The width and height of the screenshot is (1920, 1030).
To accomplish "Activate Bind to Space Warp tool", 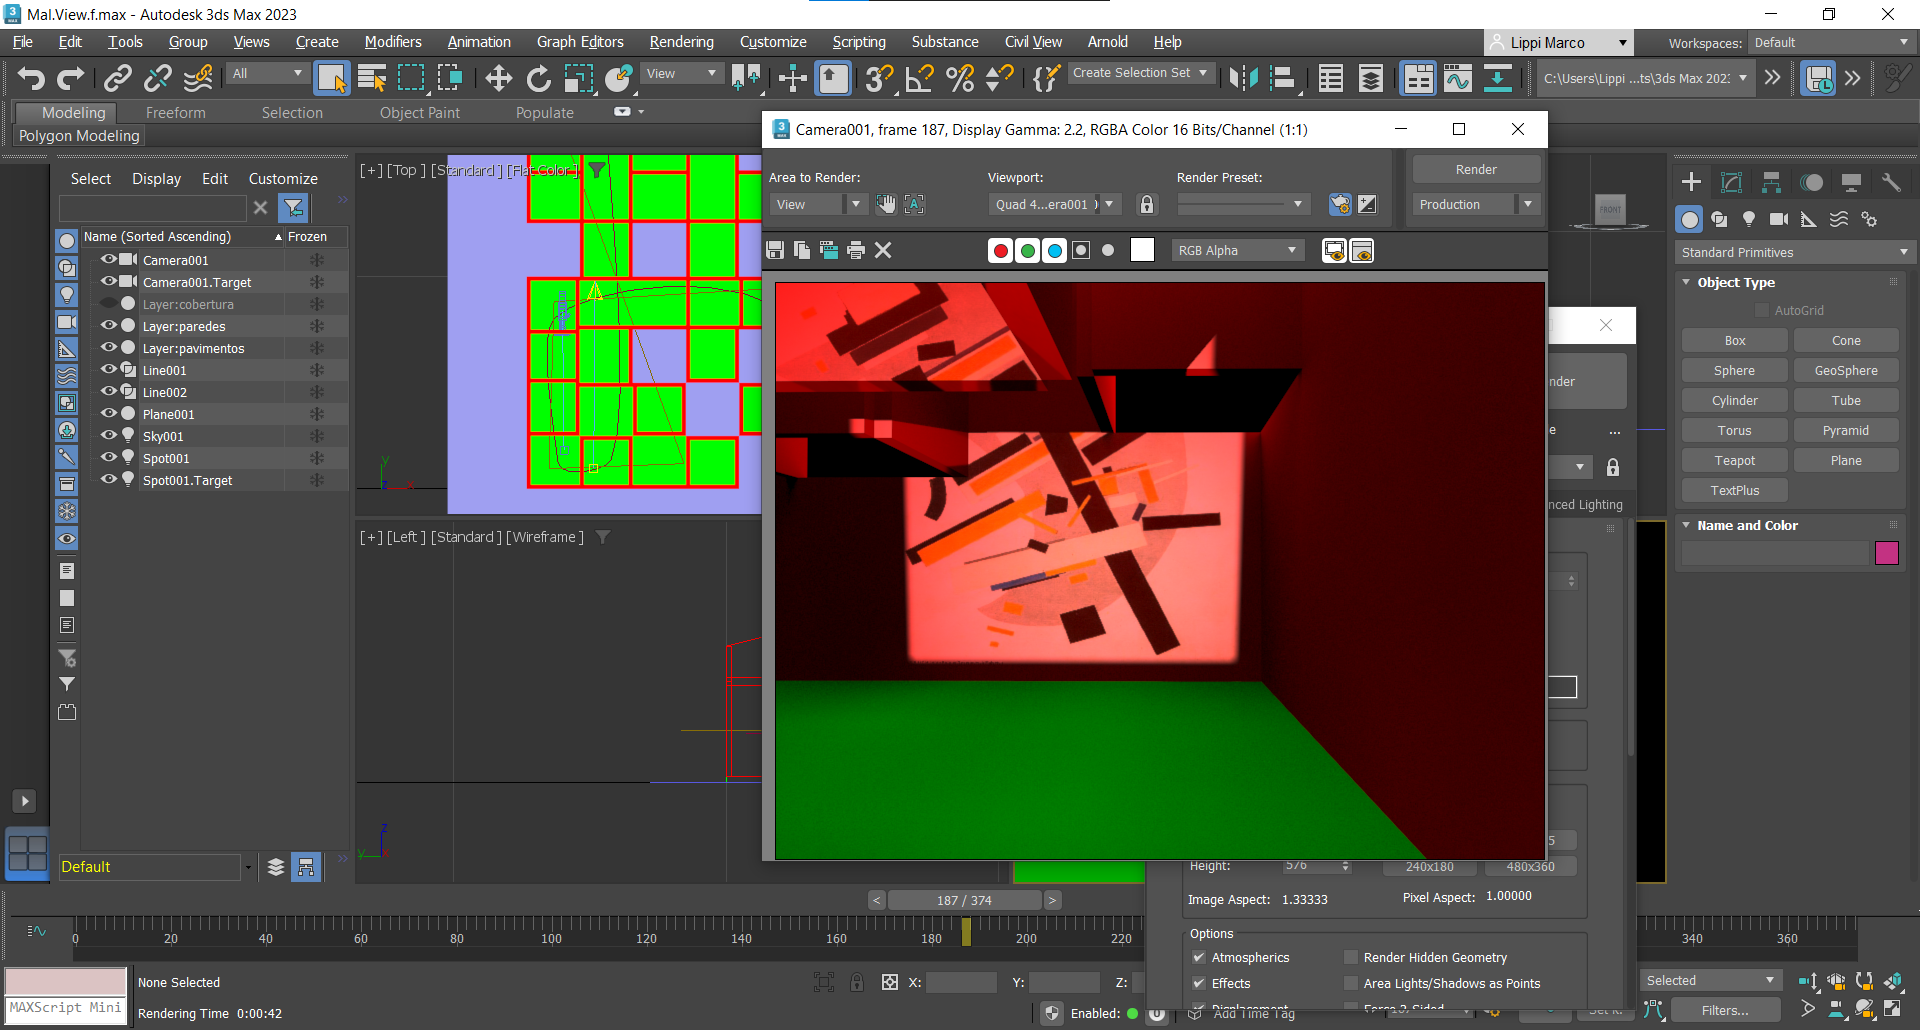I will point(199,78).
